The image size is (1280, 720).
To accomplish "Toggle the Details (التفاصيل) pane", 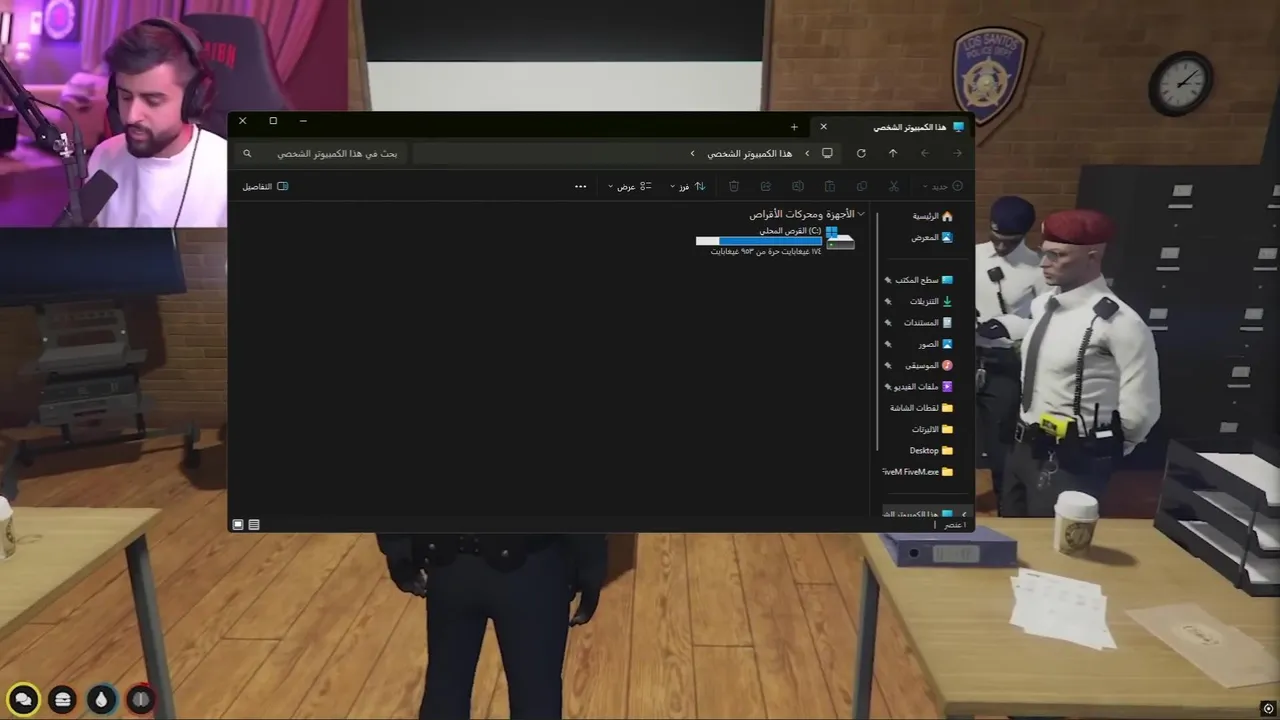I will [x=265, y=186].
